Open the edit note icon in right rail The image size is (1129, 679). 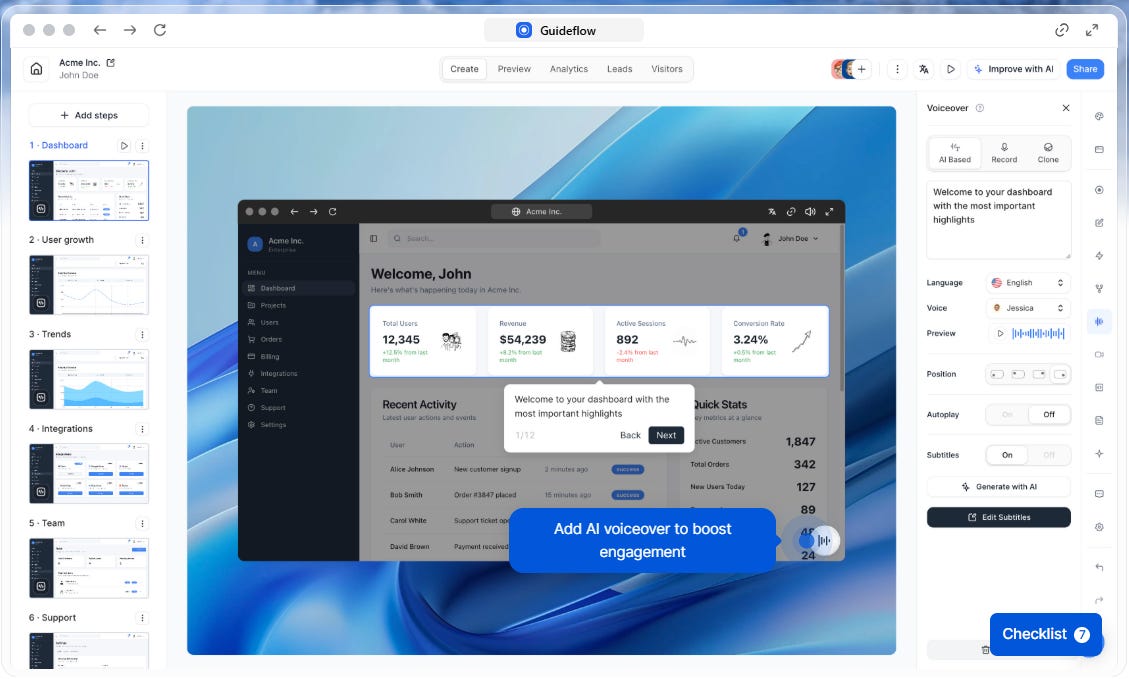[x=1099, y=223]
